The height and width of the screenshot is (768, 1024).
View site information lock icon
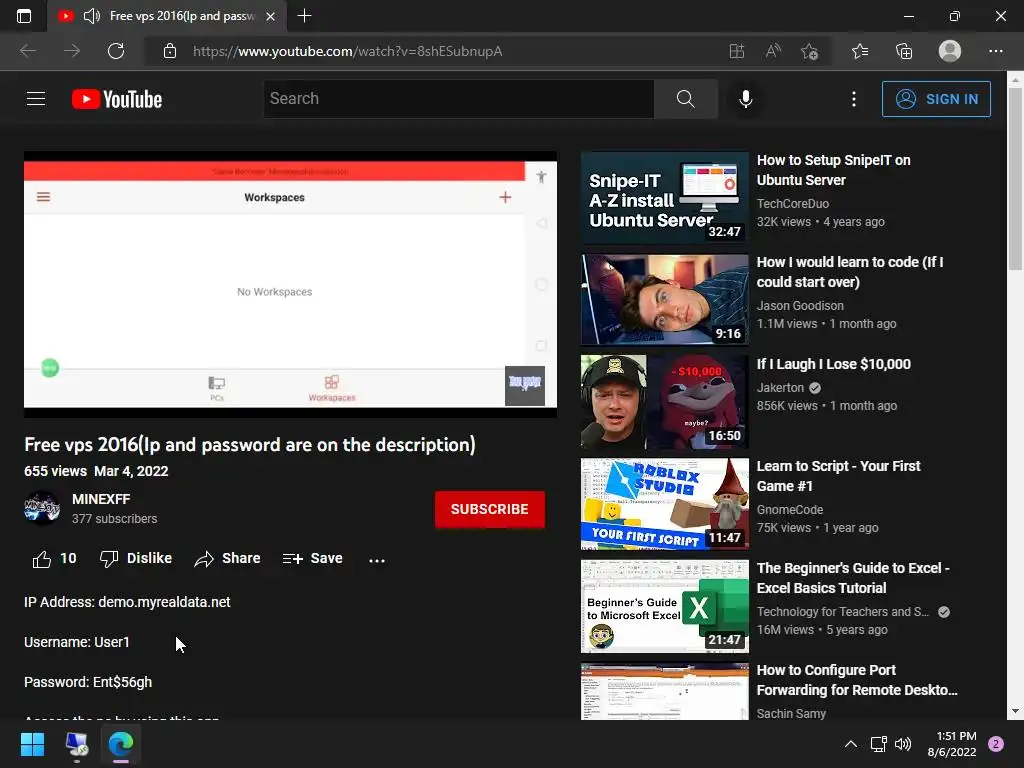(170, 51)
